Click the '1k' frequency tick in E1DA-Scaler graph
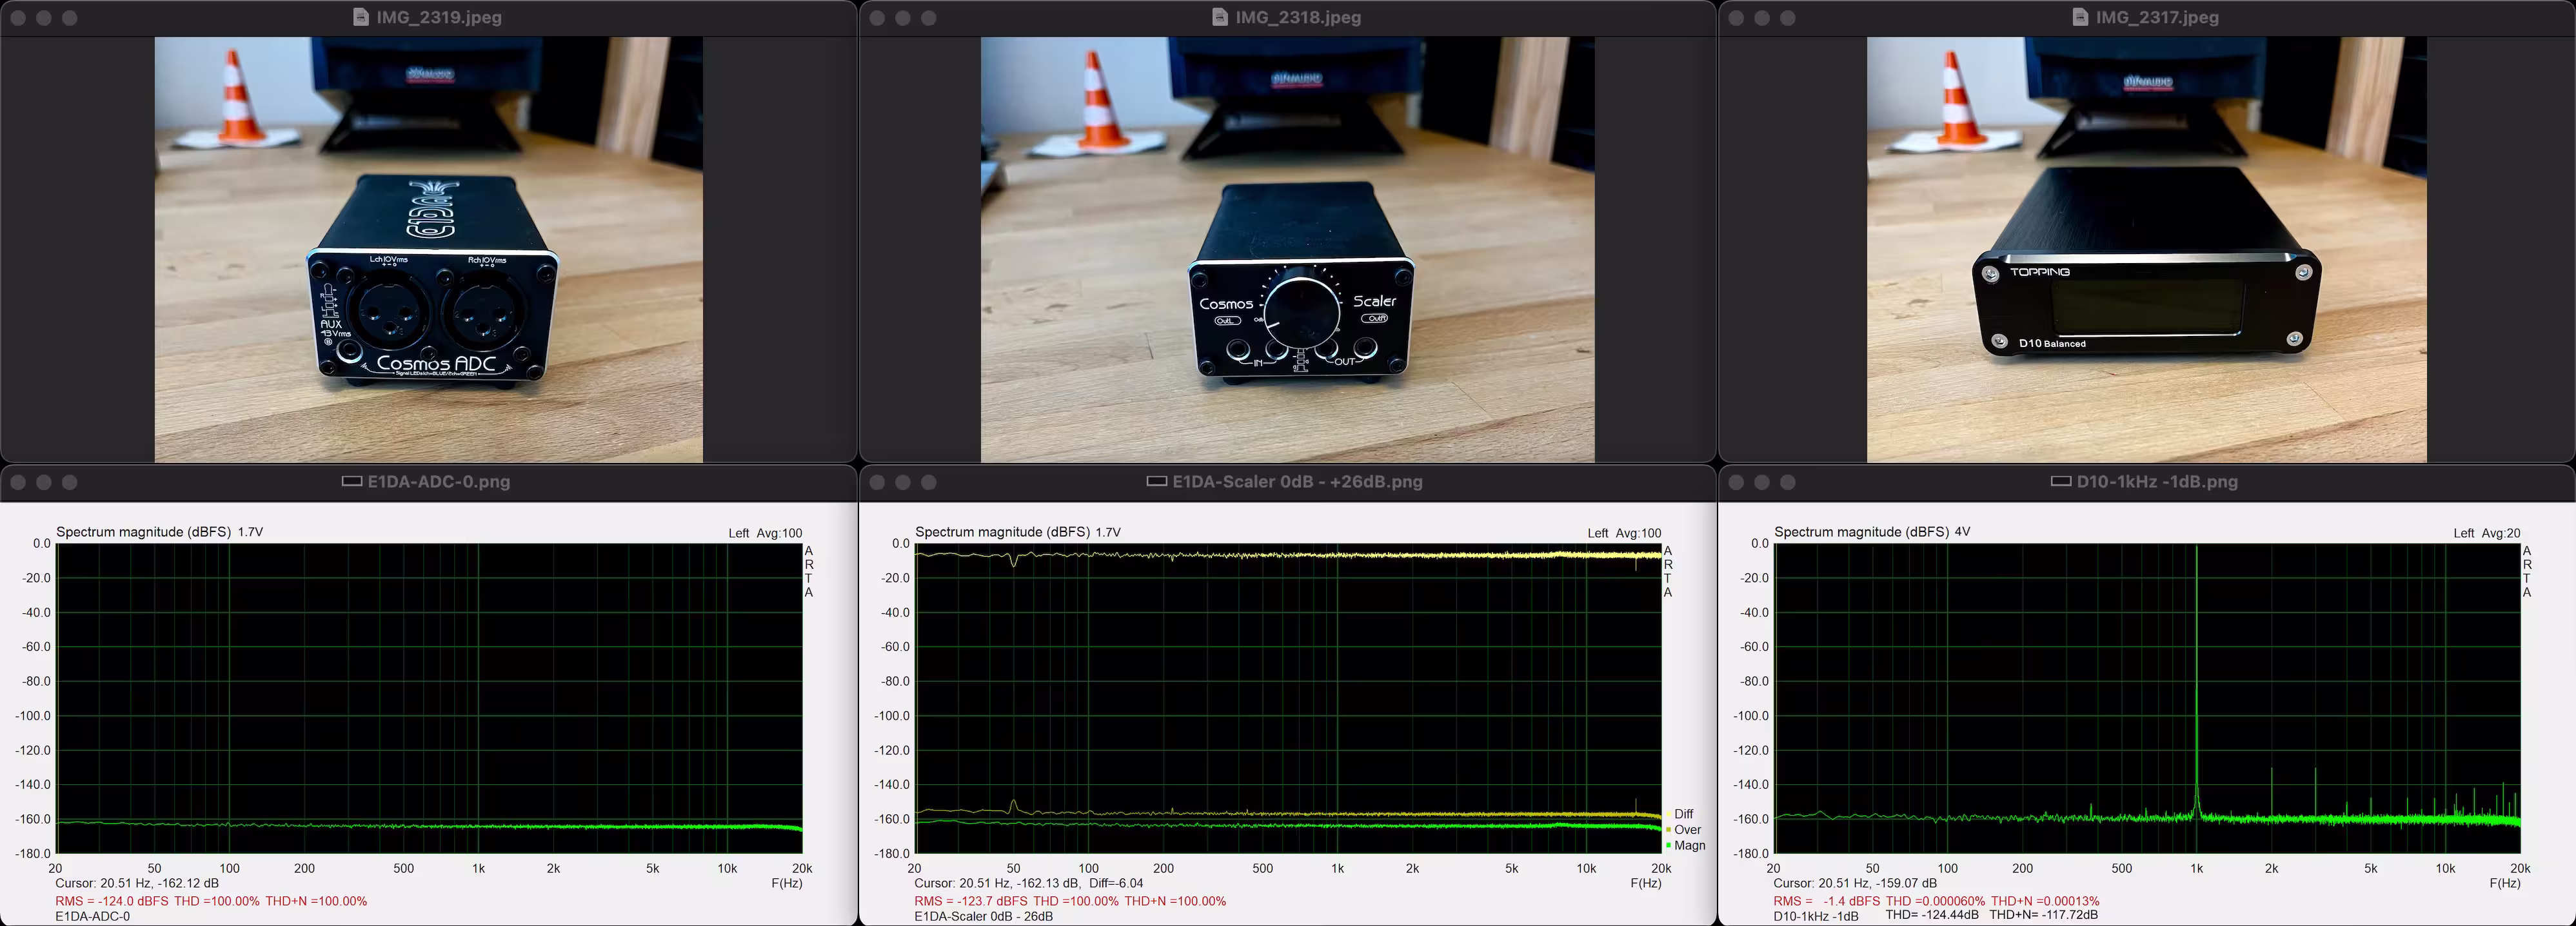This screenshot has width=2576, height=926. pyautogui.click(x=1337, y=868)
